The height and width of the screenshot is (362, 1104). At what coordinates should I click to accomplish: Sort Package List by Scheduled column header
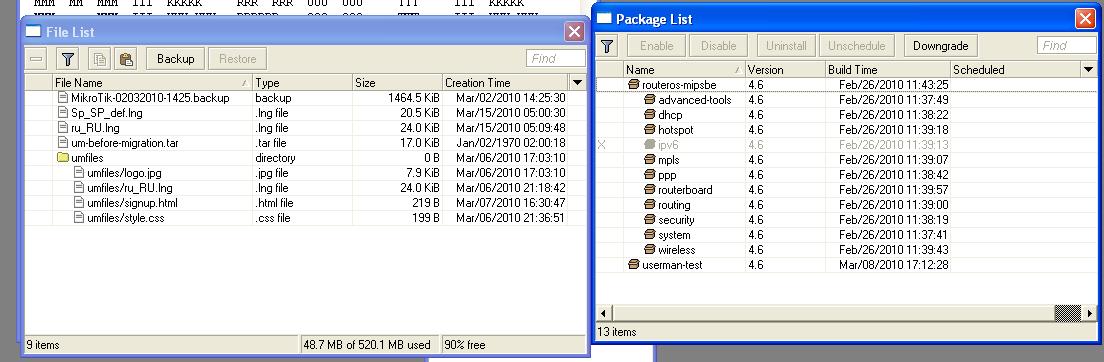[1015, 70]
